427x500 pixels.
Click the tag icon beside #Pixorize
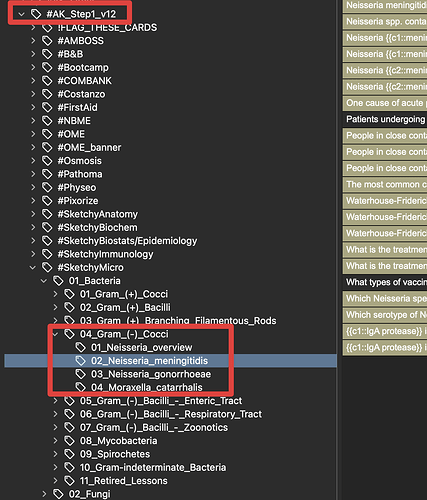(47, 201)
